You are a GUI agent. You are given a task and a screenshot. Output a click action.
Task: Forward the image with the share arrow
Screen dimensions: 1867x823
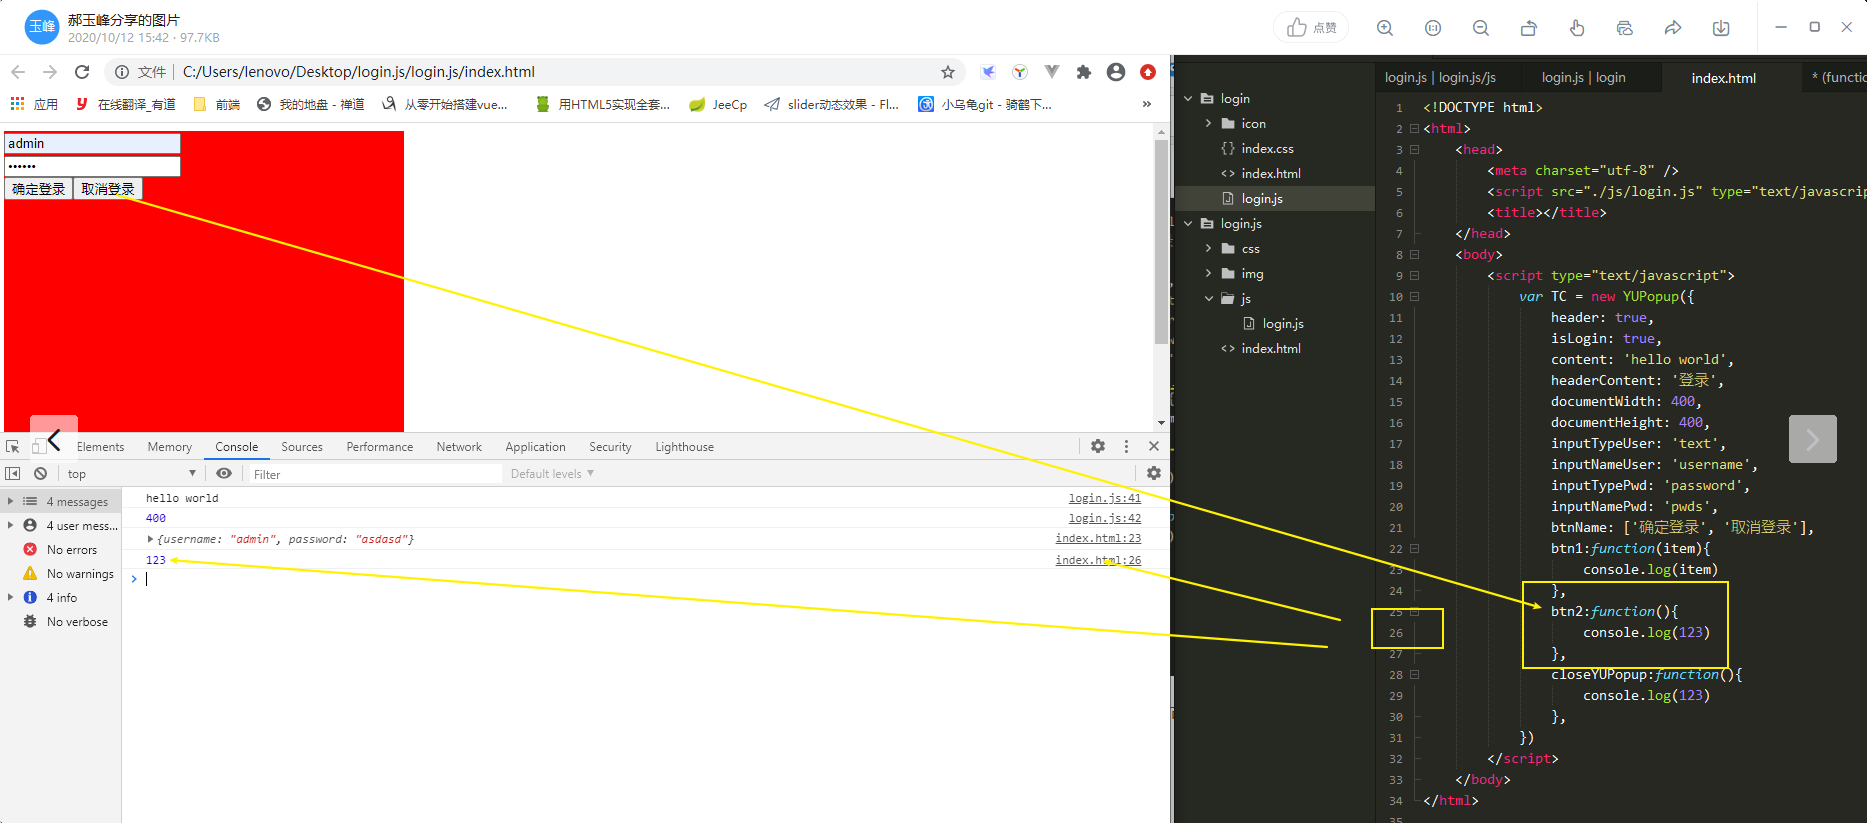(x=1673, y=28)
